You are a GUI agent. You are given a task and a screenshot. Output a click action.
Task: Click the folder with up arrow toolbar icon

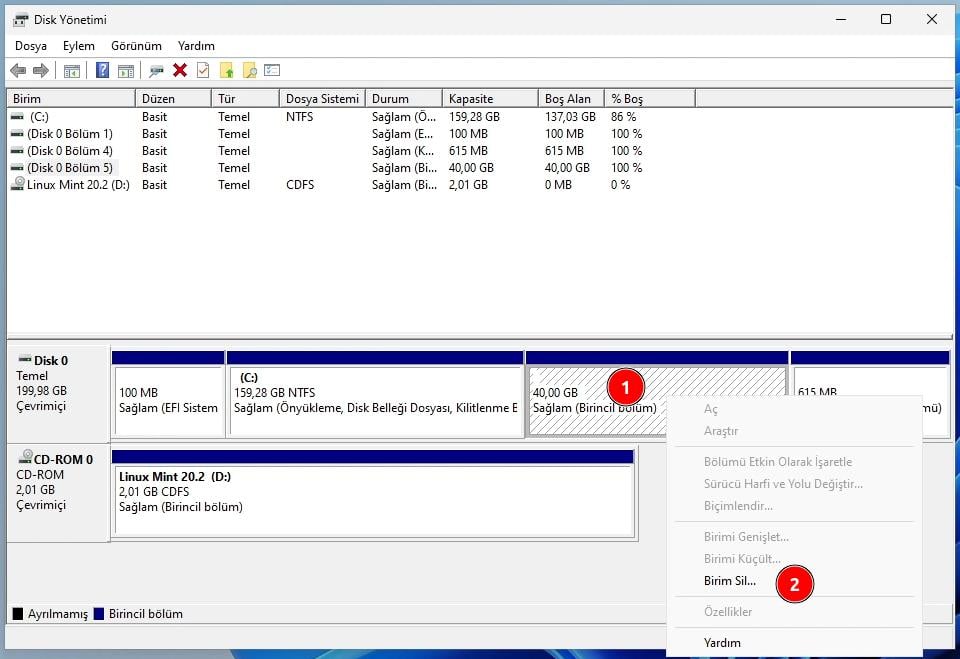click(x=227, y=70)
